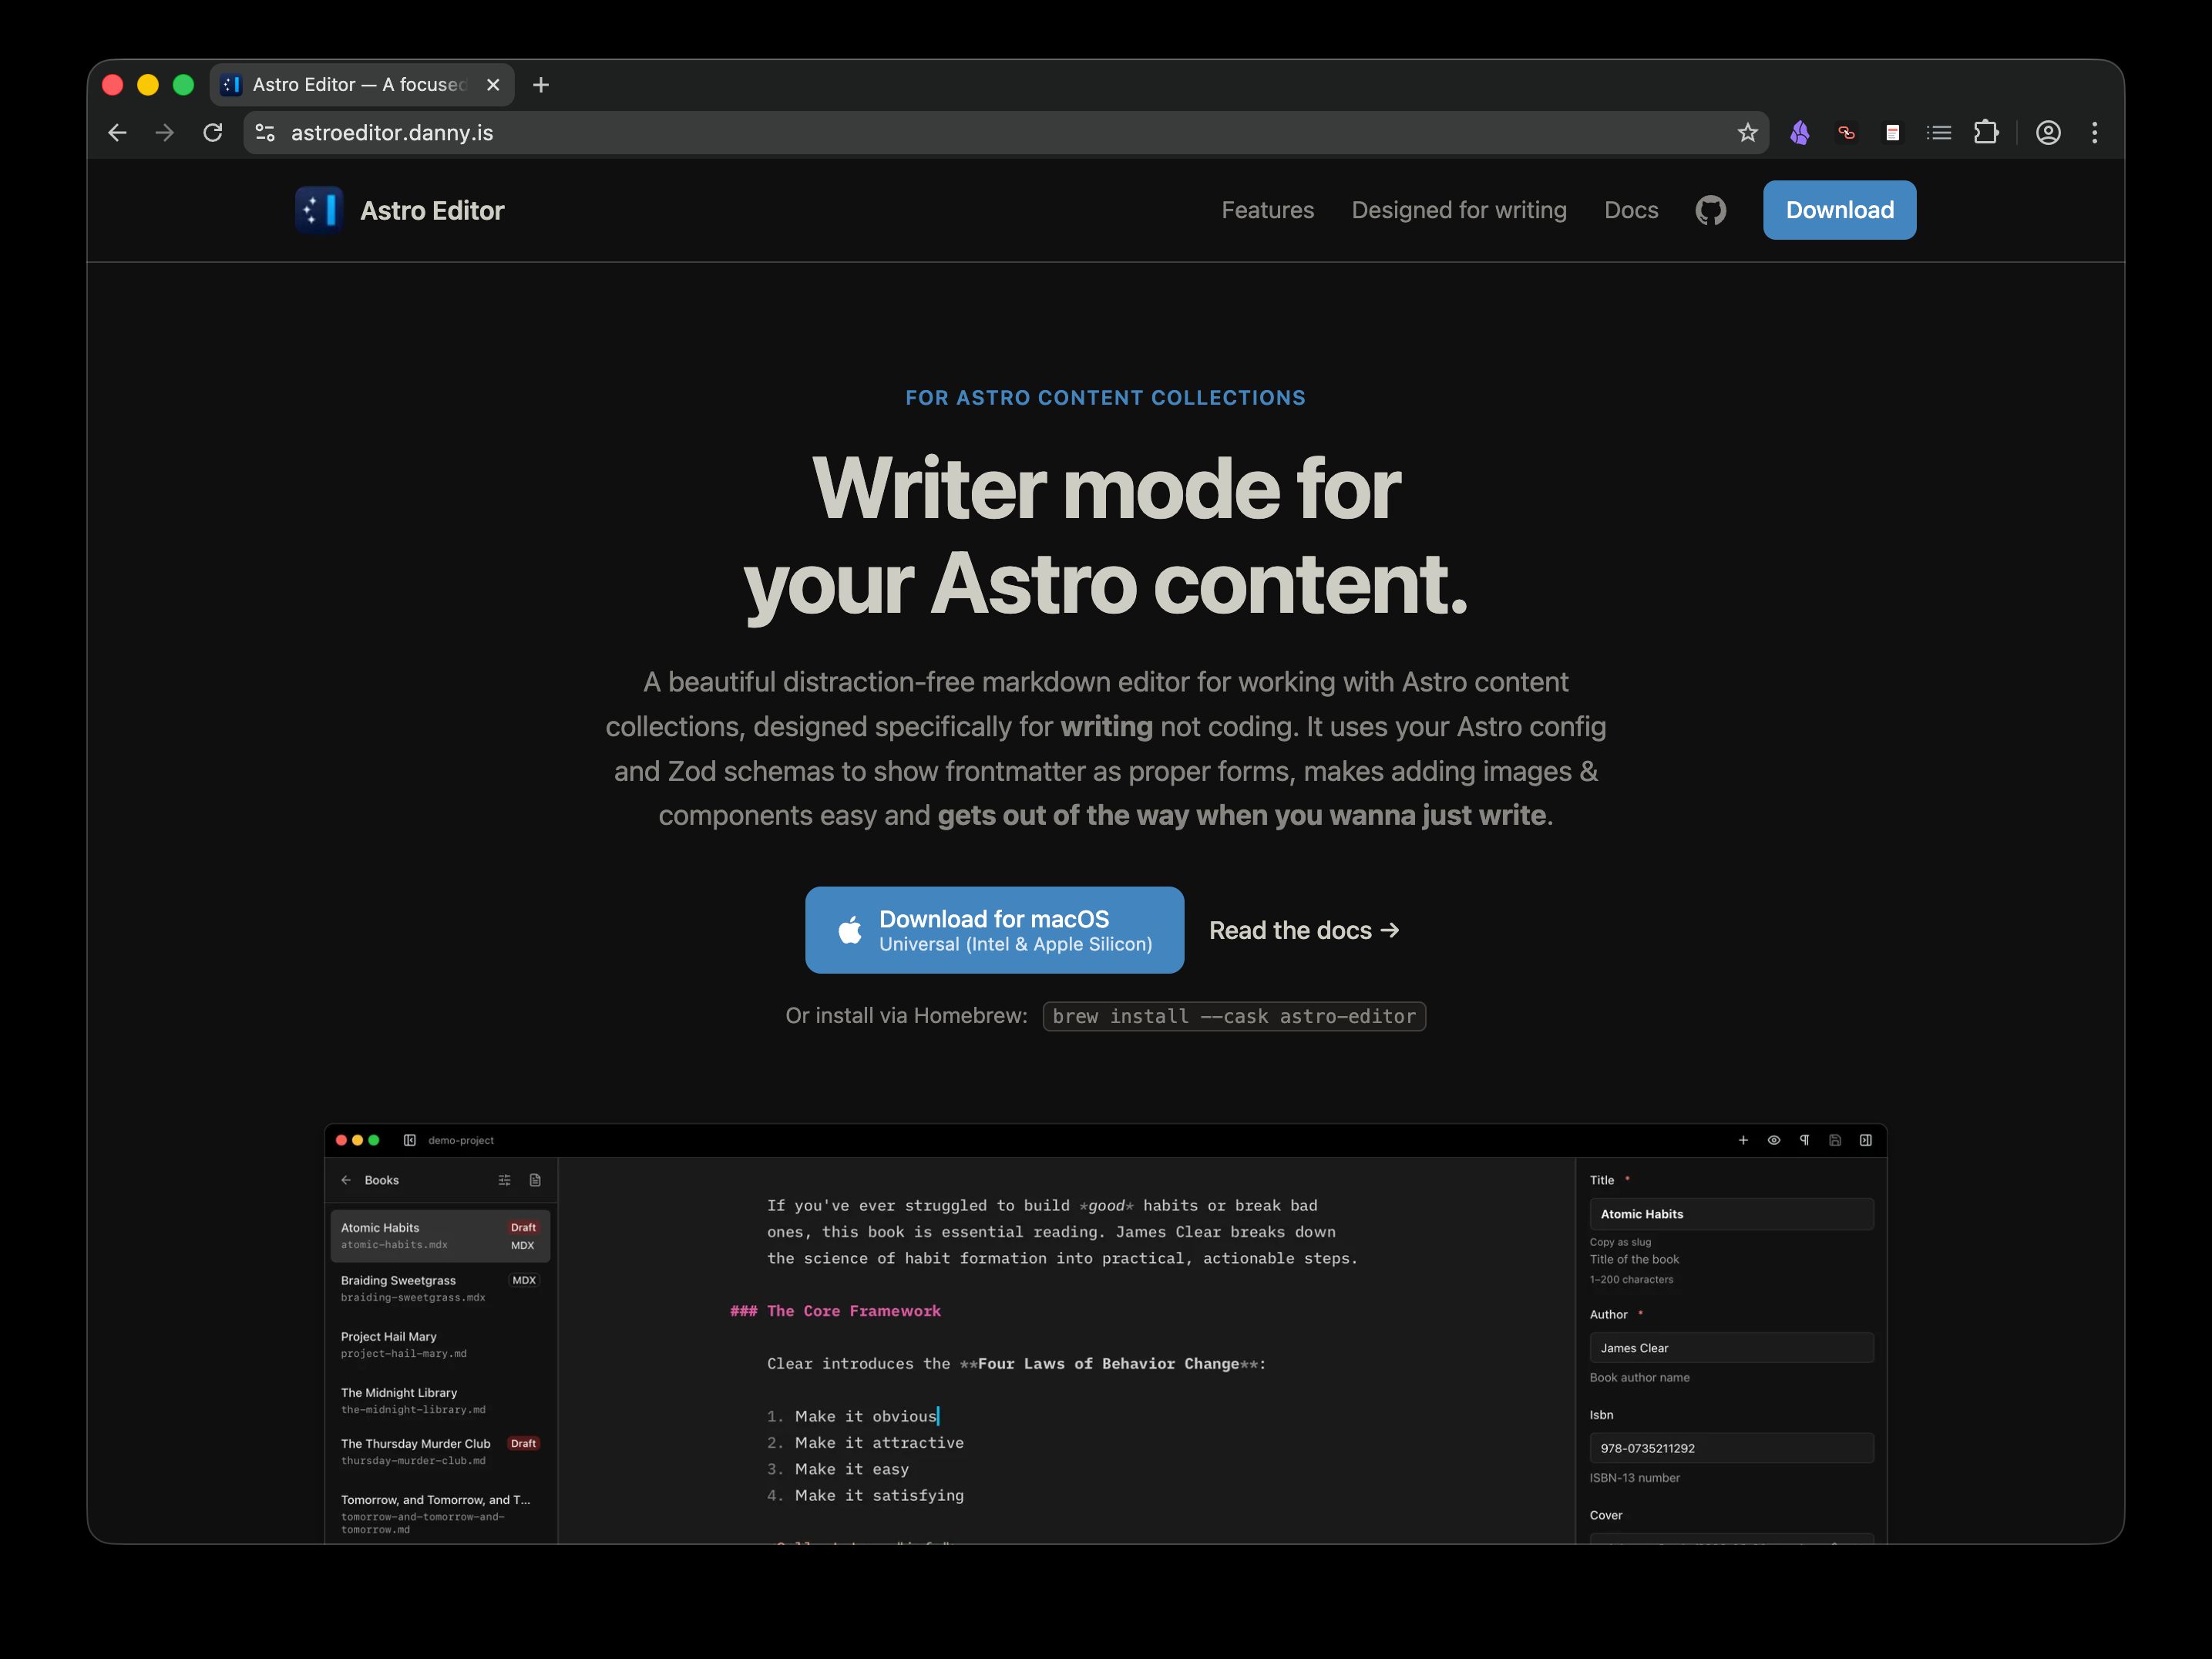This screenshot has width=2212, height=1659.
Task: Click the save disk icon
Action: click(x=1835, y=1140)
